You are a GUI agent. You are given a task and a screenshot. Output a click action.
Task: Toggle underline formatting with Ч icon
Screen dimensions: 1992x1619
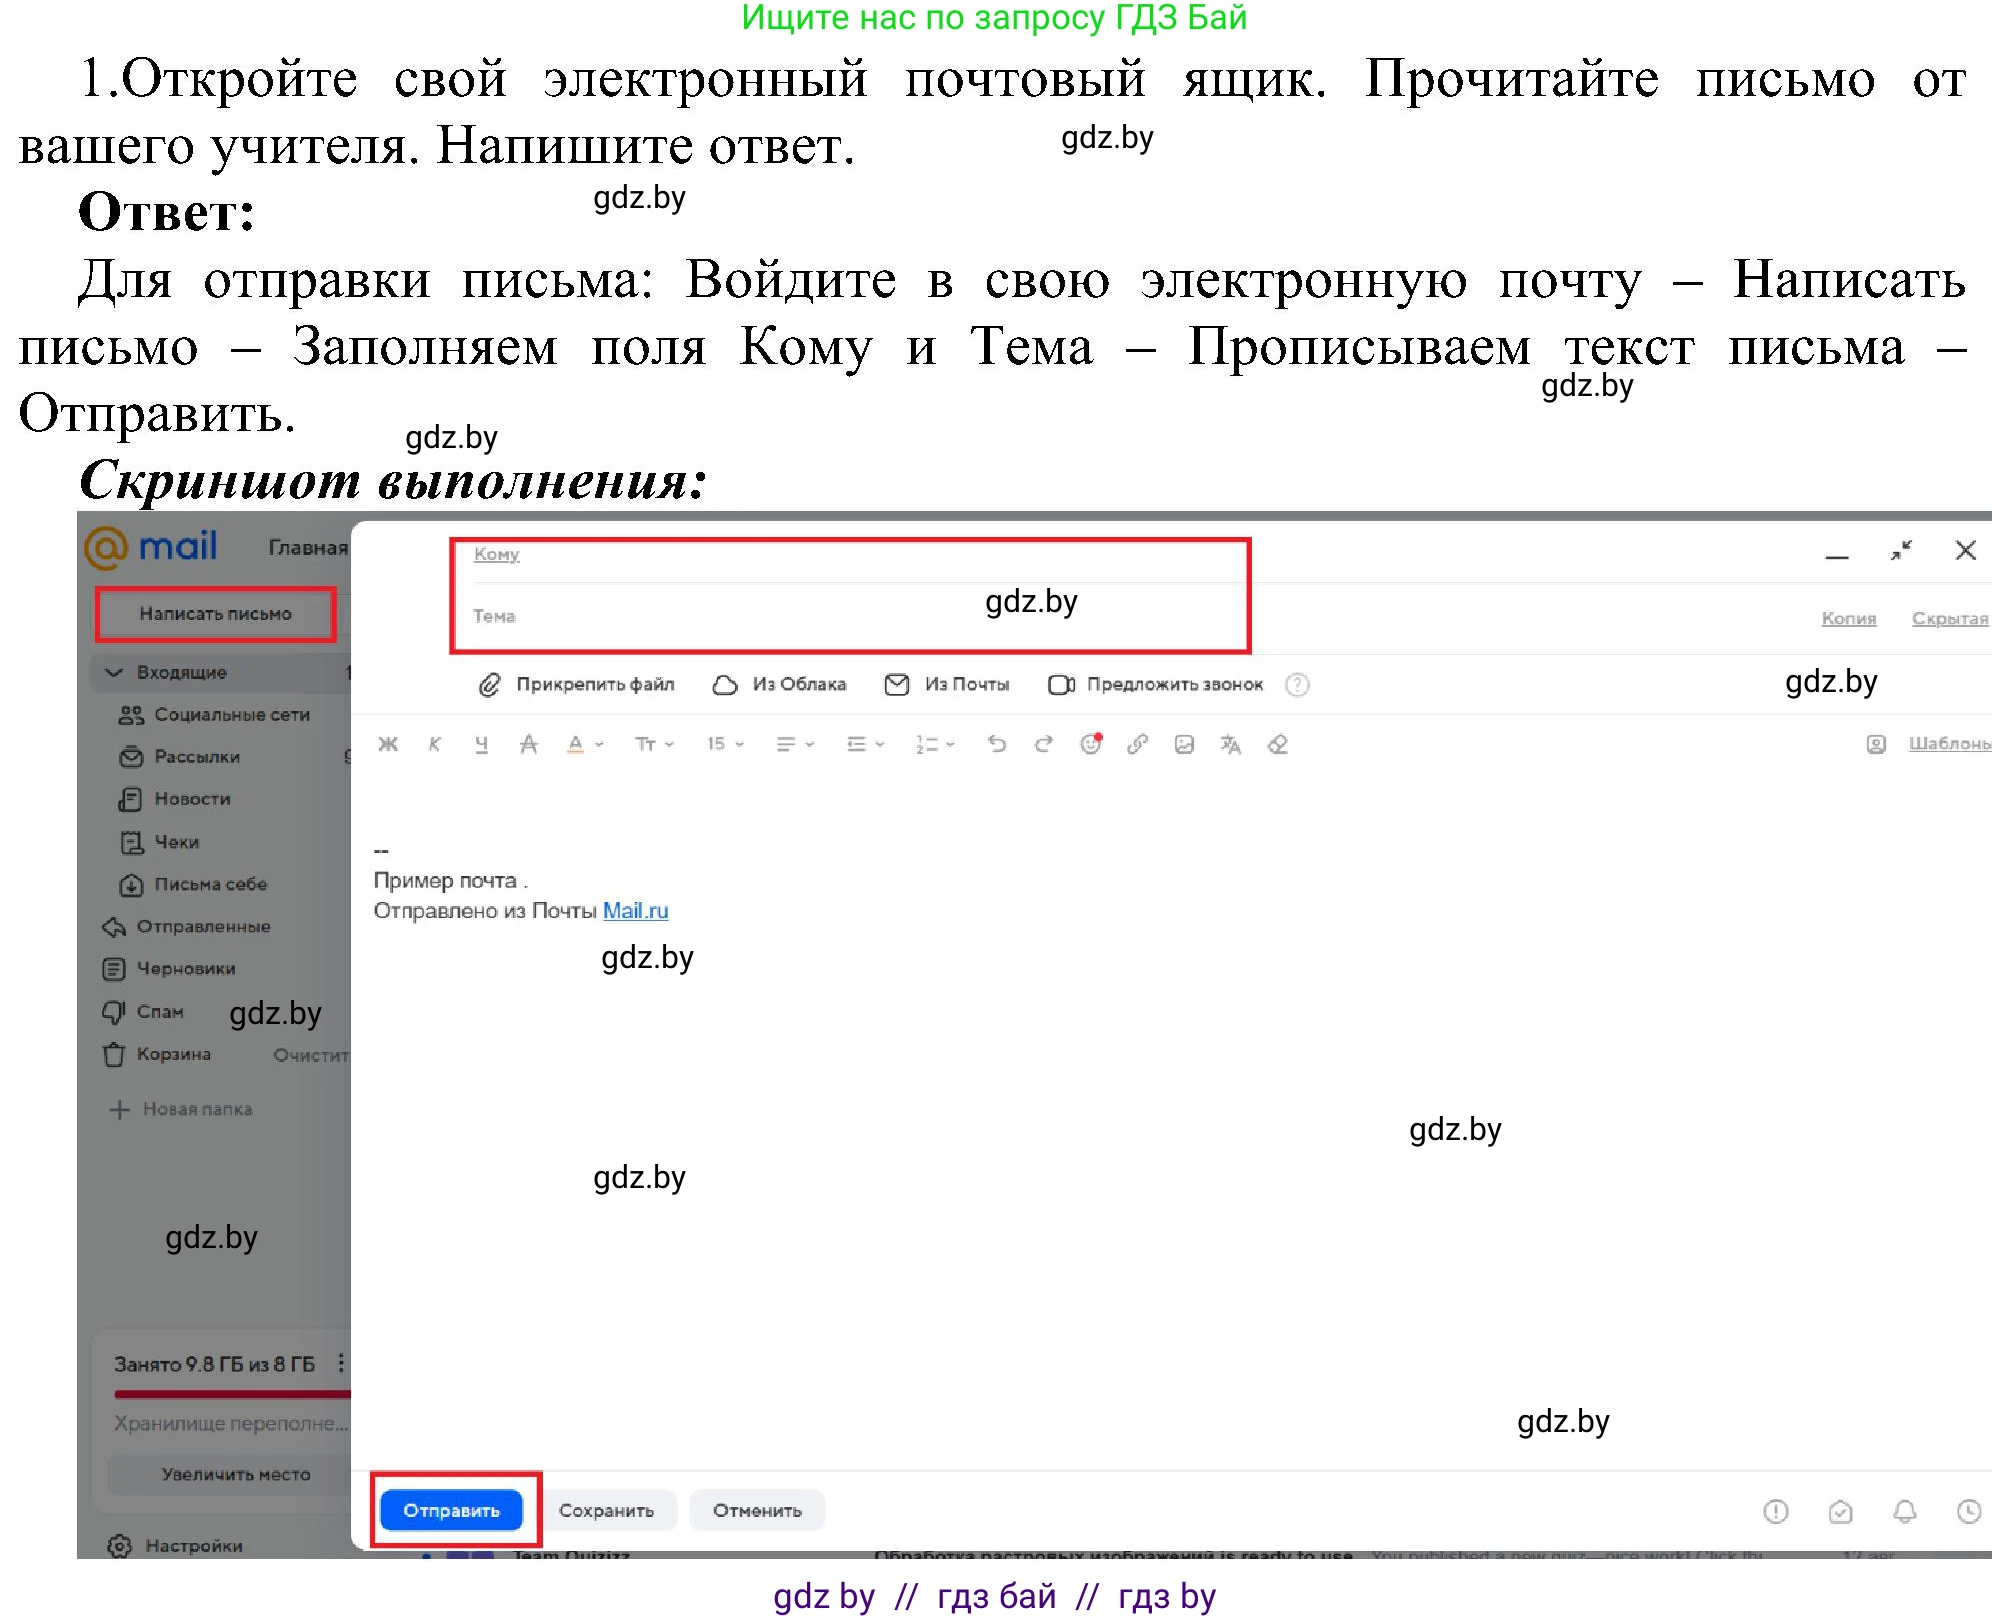pos(482,744)
